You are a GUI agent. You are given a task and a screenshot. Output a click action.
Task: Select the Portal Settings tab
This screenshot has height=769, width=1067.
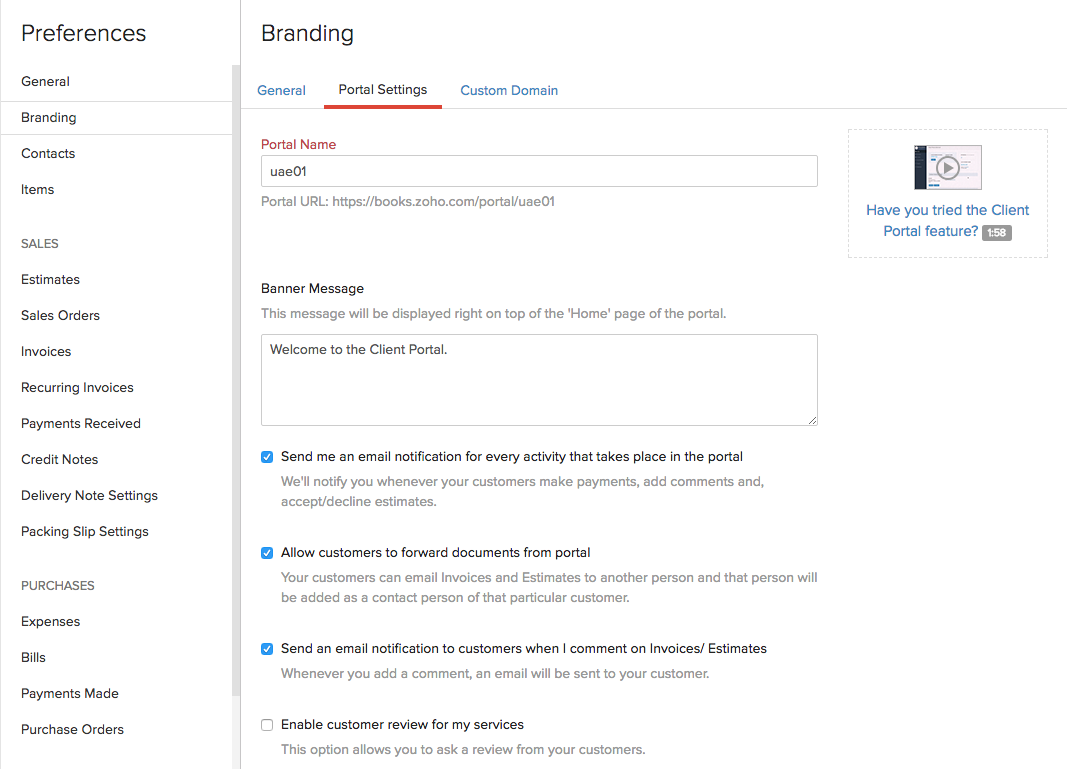coord(383,89)
